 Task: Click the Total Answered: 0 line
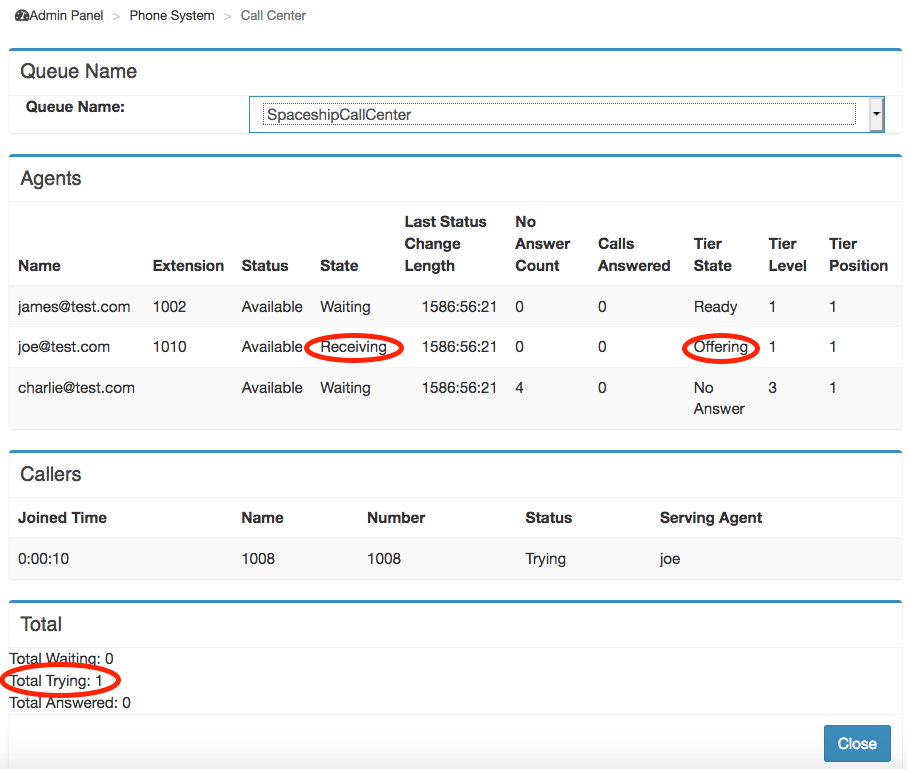[x=70, y=702]
